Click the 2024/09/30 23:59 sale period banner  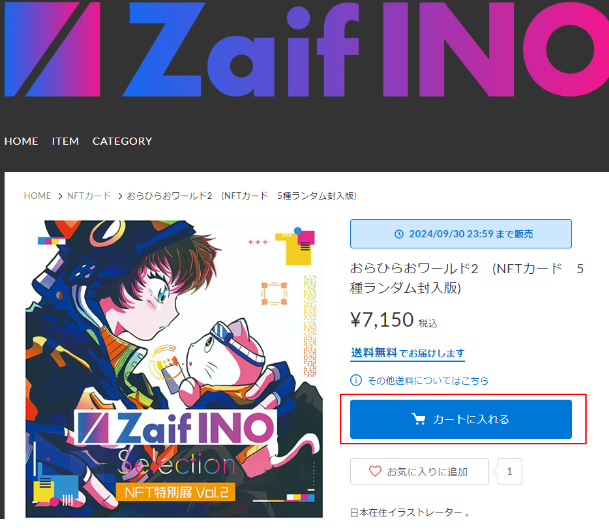[x=461, y=234]
